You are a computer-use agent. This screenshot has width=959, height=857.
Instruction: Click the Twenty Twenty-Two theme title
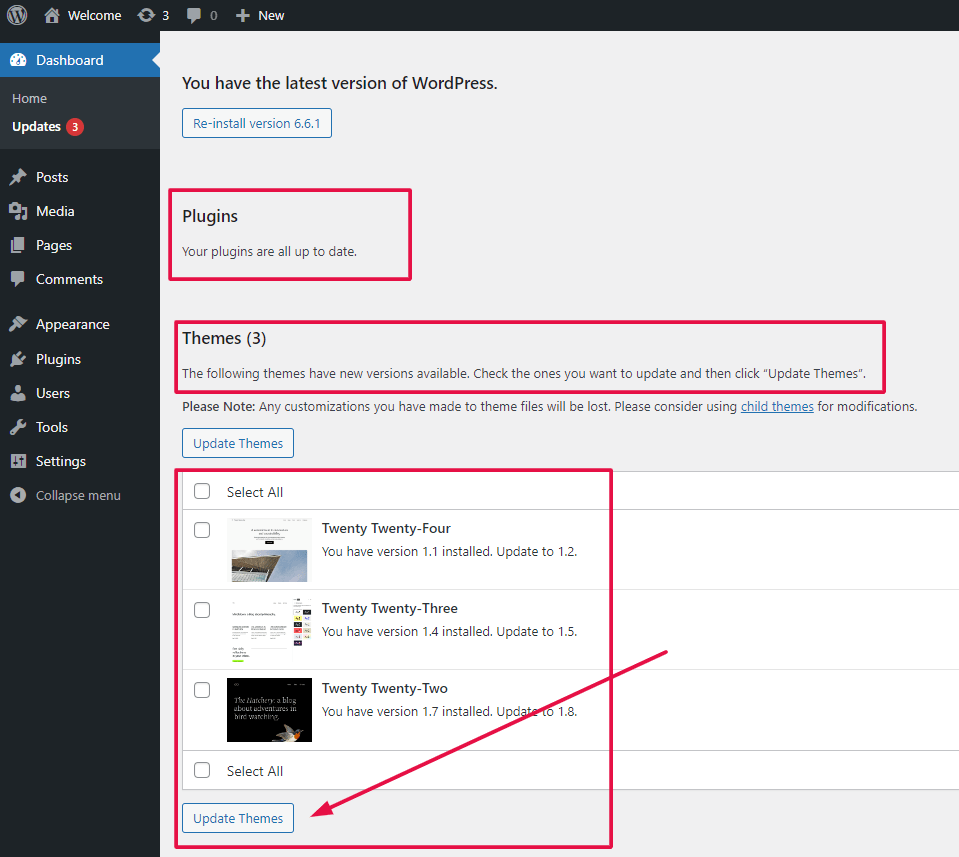(385, 689)
